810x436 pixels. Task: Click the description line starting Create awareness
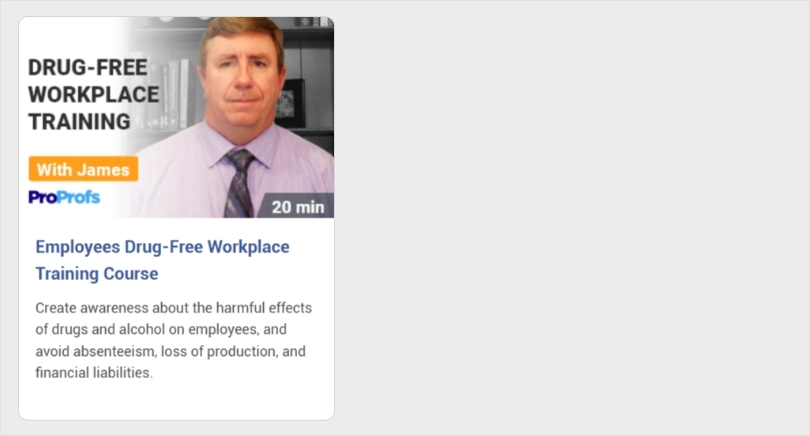[174, 308]
